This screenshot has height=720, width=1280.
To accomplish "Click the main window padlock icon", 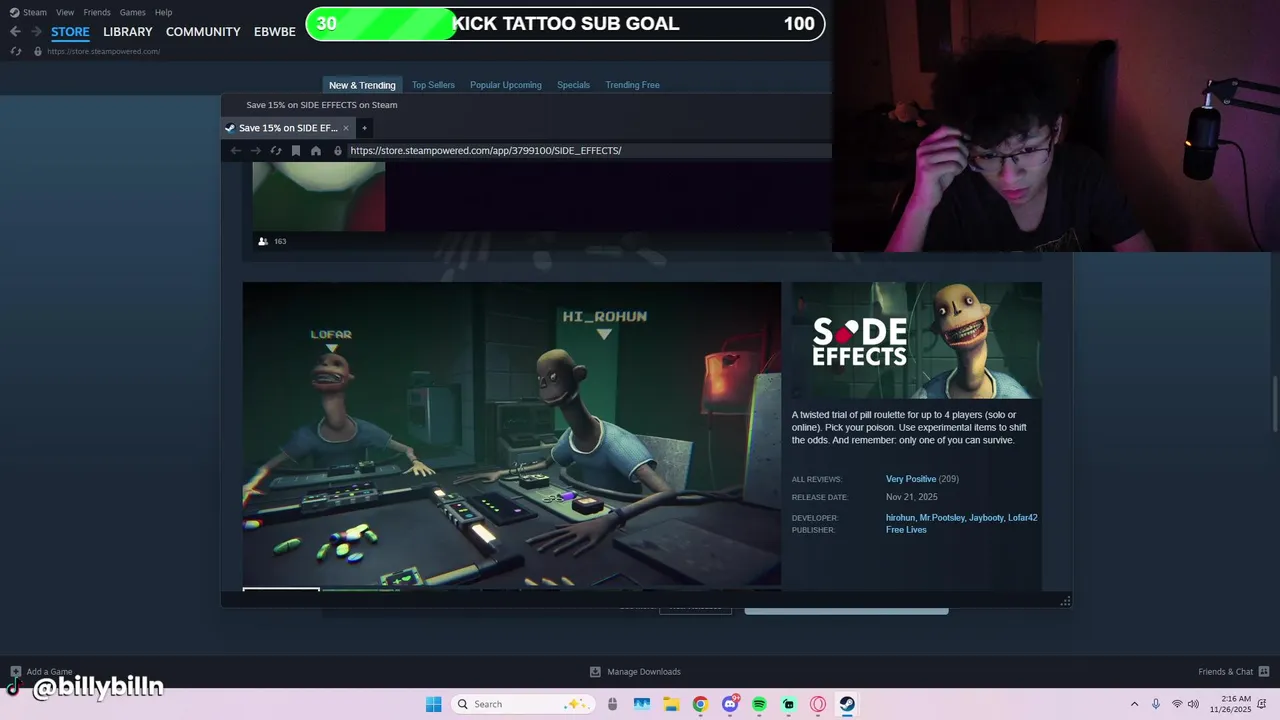I will (x=38, y=51).
